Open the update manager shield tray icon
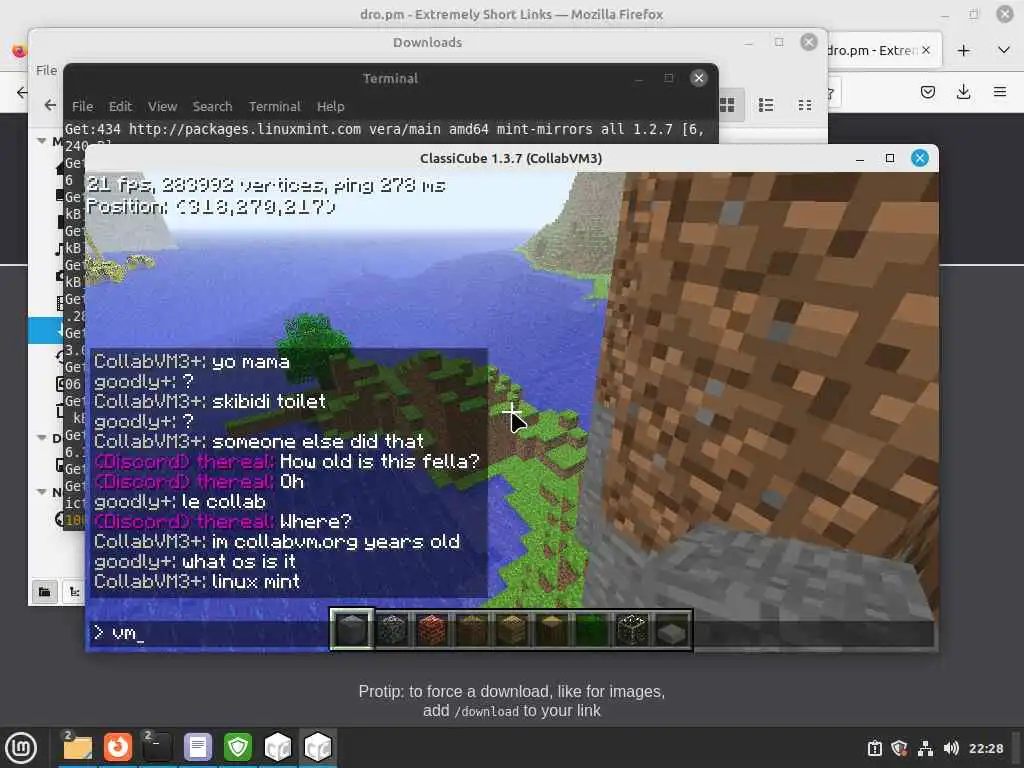This screenshot has height=768, width=1024. (x=899, y=748)
